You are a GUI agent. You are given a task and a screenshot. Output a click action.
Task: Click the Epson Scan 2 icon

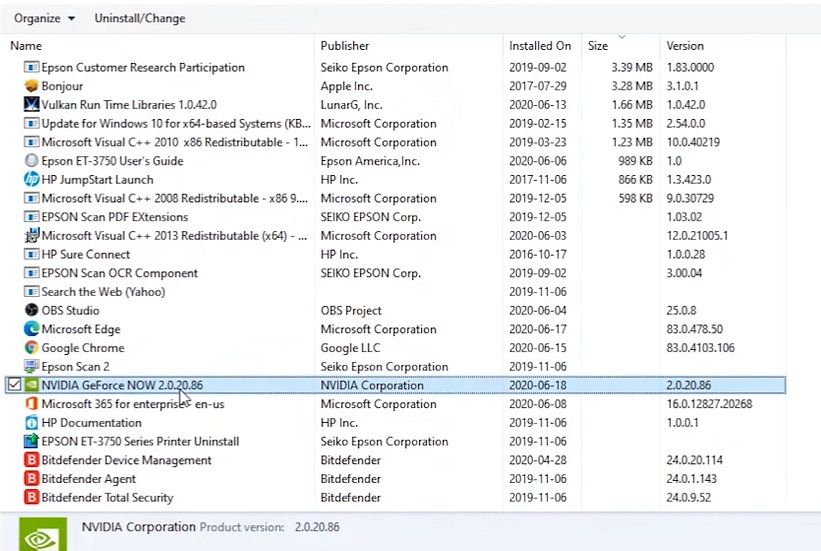pyautogui.click(x=31, y=366)
